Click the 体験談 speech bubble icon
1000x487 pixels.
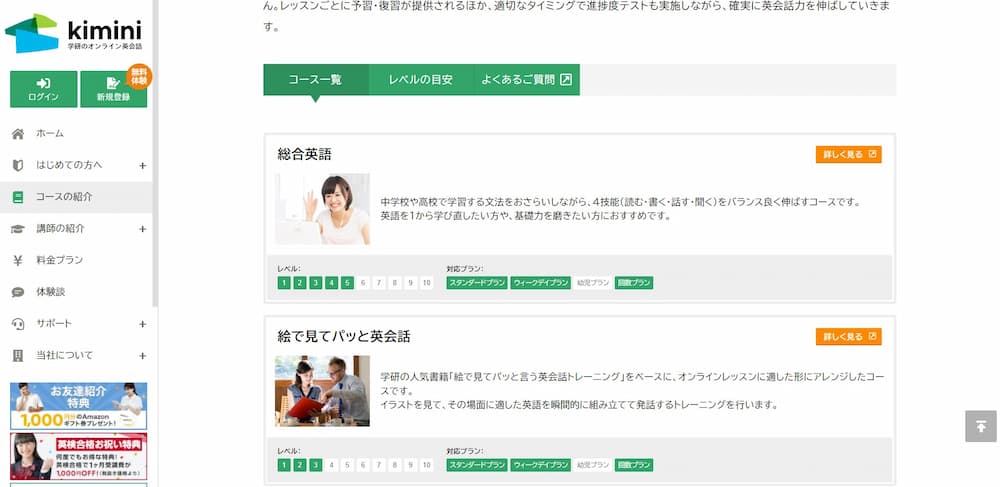point(18,292)
